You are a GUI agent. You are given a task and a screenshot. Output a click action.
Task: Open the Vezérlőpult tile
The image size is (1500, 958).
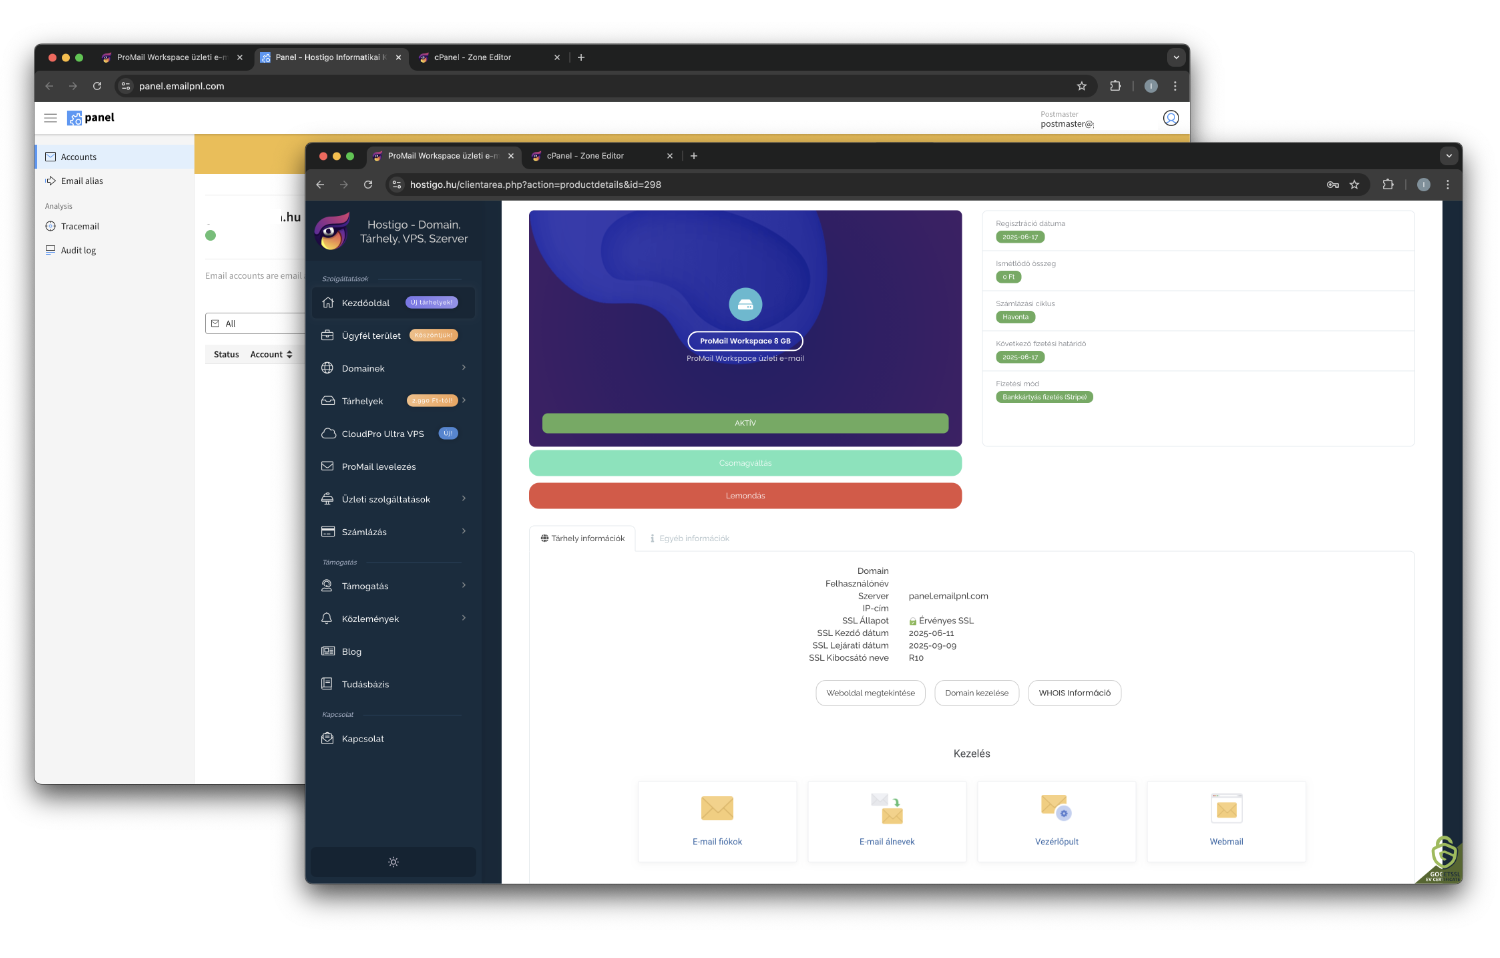pyautogui.click(x=1057, y=821)
